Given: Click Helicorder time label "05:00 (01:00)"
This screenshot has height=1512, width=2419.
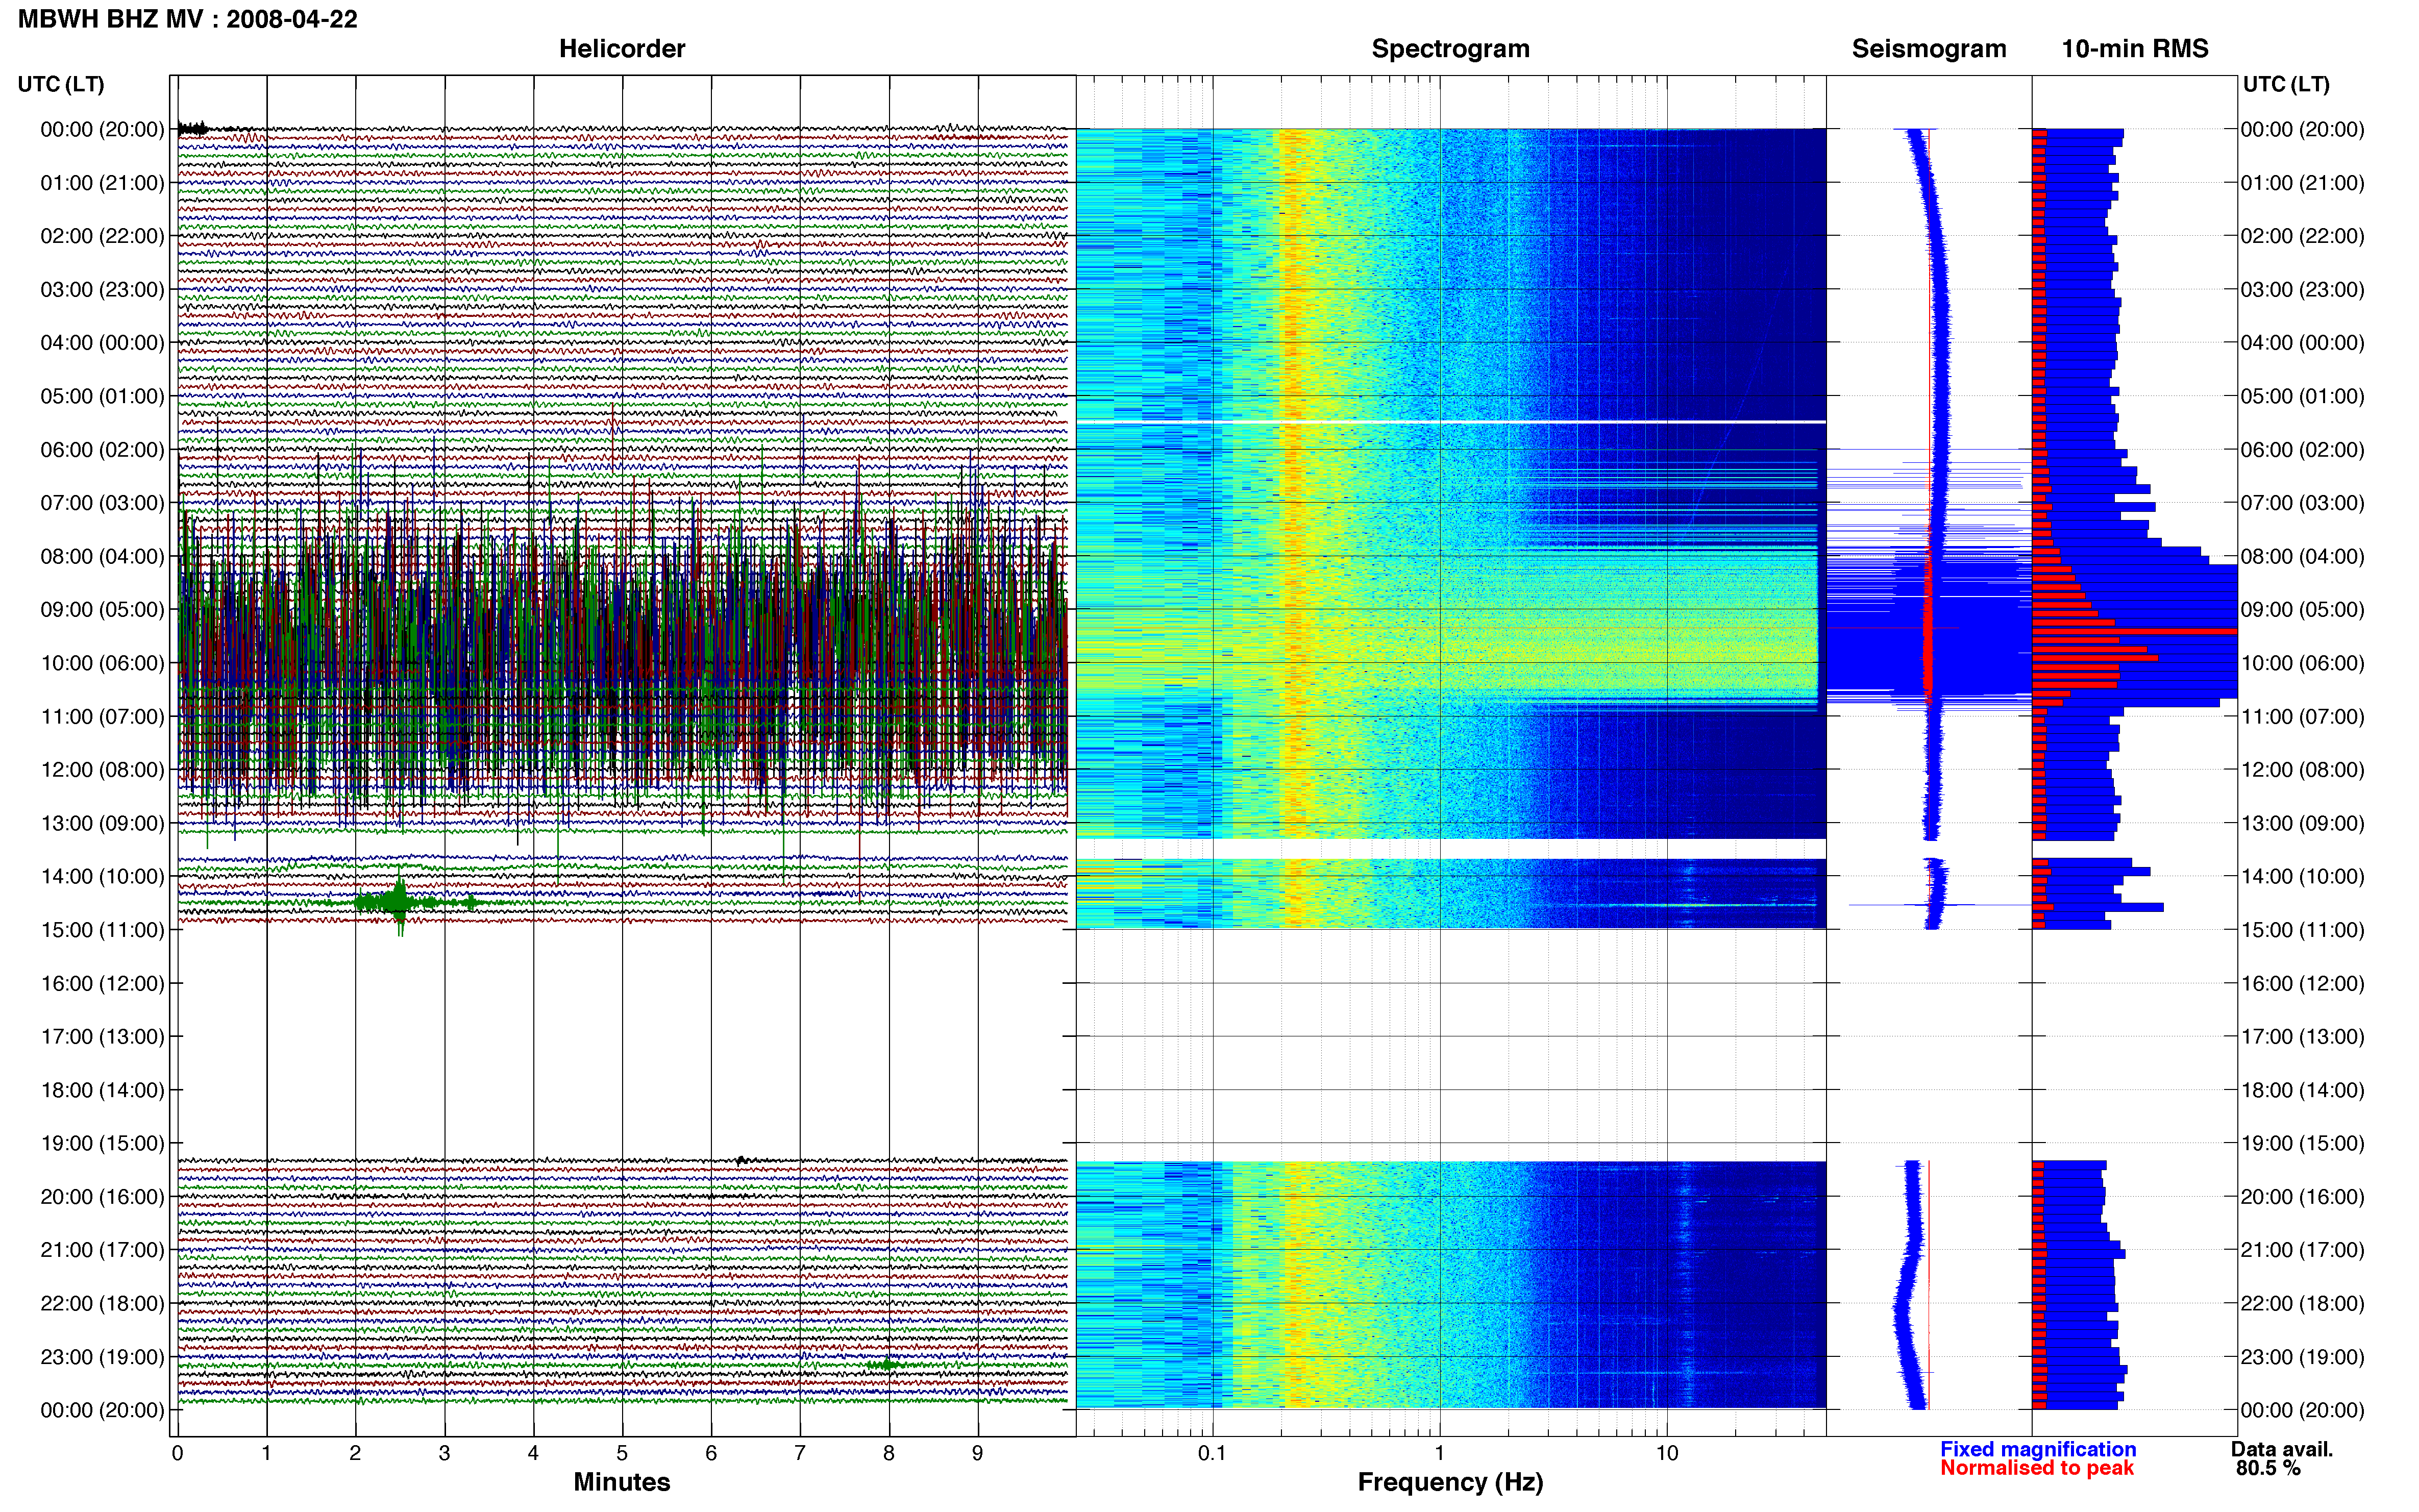Looking at the screenshot, I should [102, 396].
